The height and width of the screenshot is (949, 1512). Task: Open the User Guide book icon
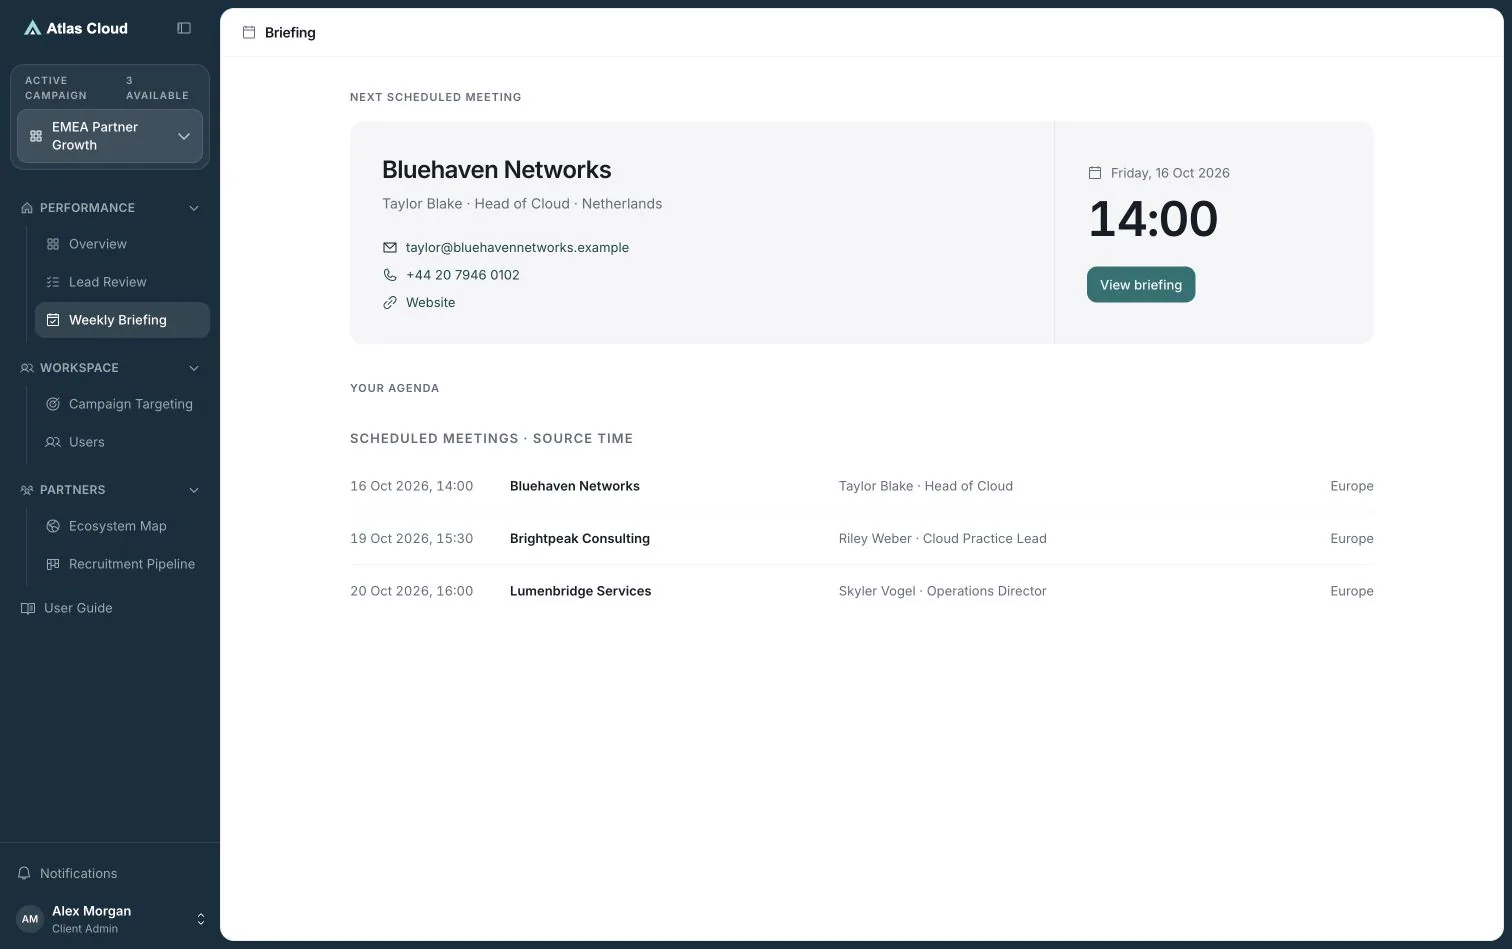click(x=28, y=608)
